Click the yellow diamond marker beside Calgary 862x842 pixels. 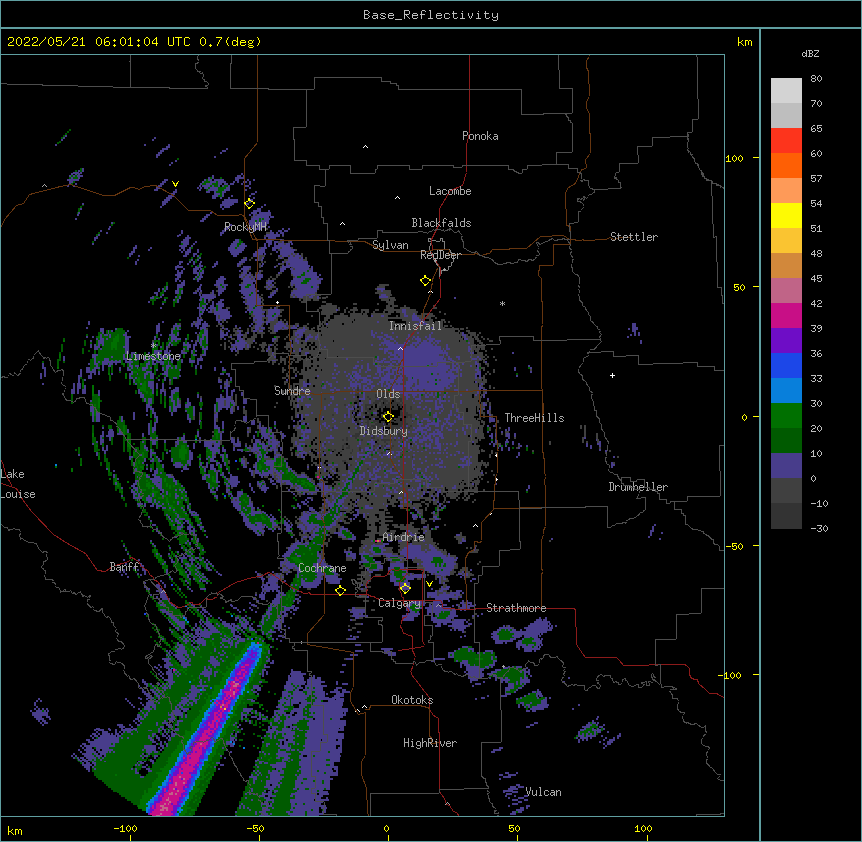405,589
